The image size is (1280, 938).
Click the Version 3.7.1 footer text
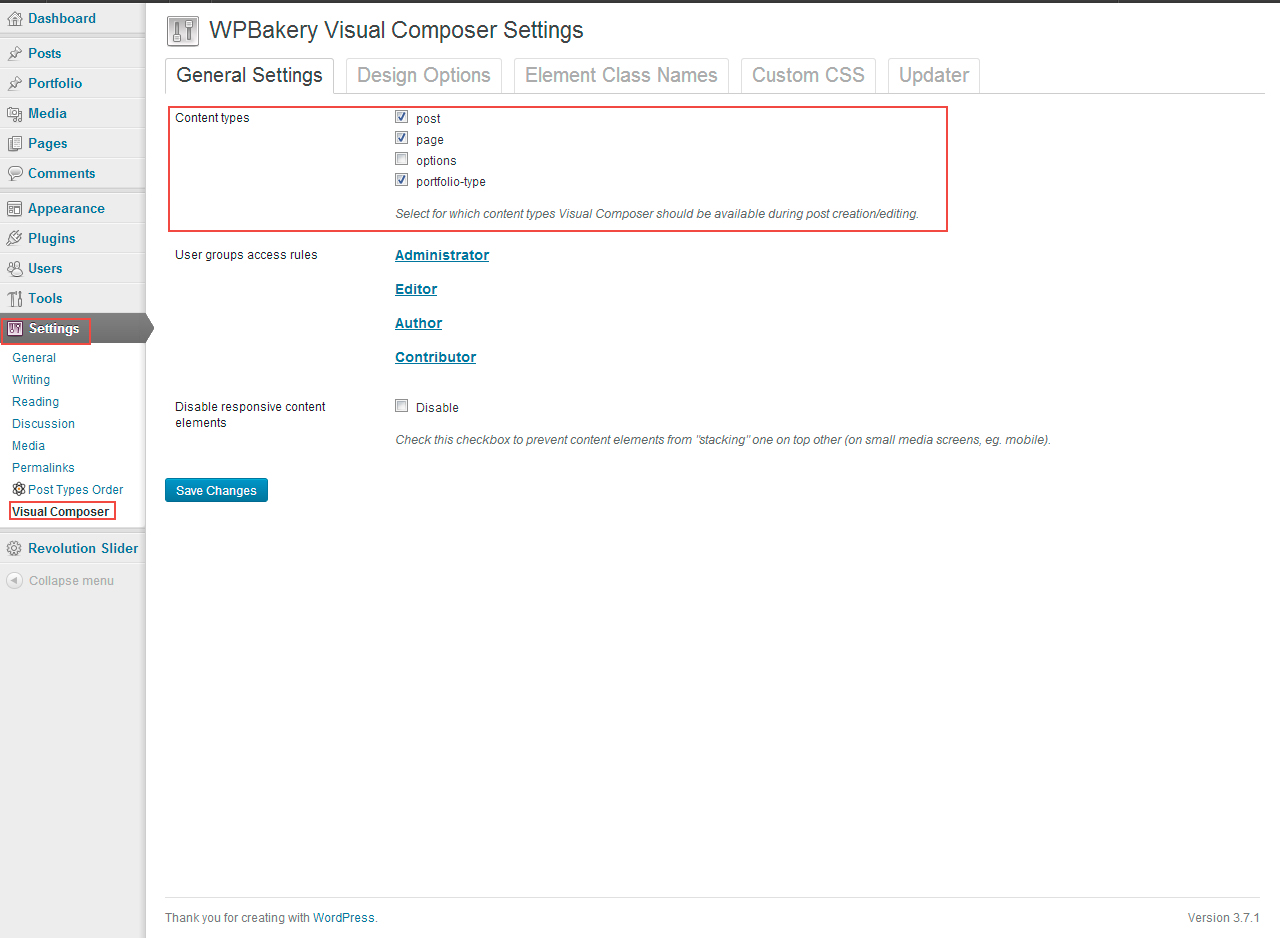click(x=1223, y=917)
